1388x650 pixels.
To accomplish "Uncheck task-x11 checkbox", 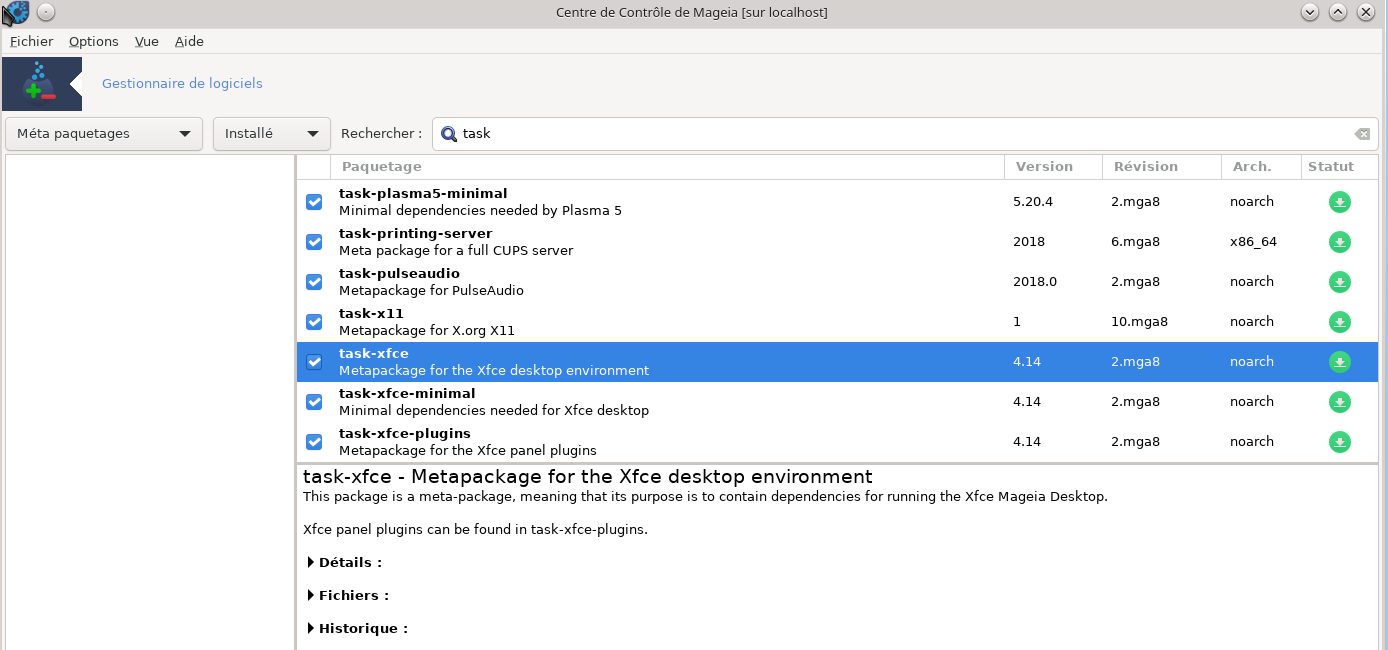I will coord(314,322).
